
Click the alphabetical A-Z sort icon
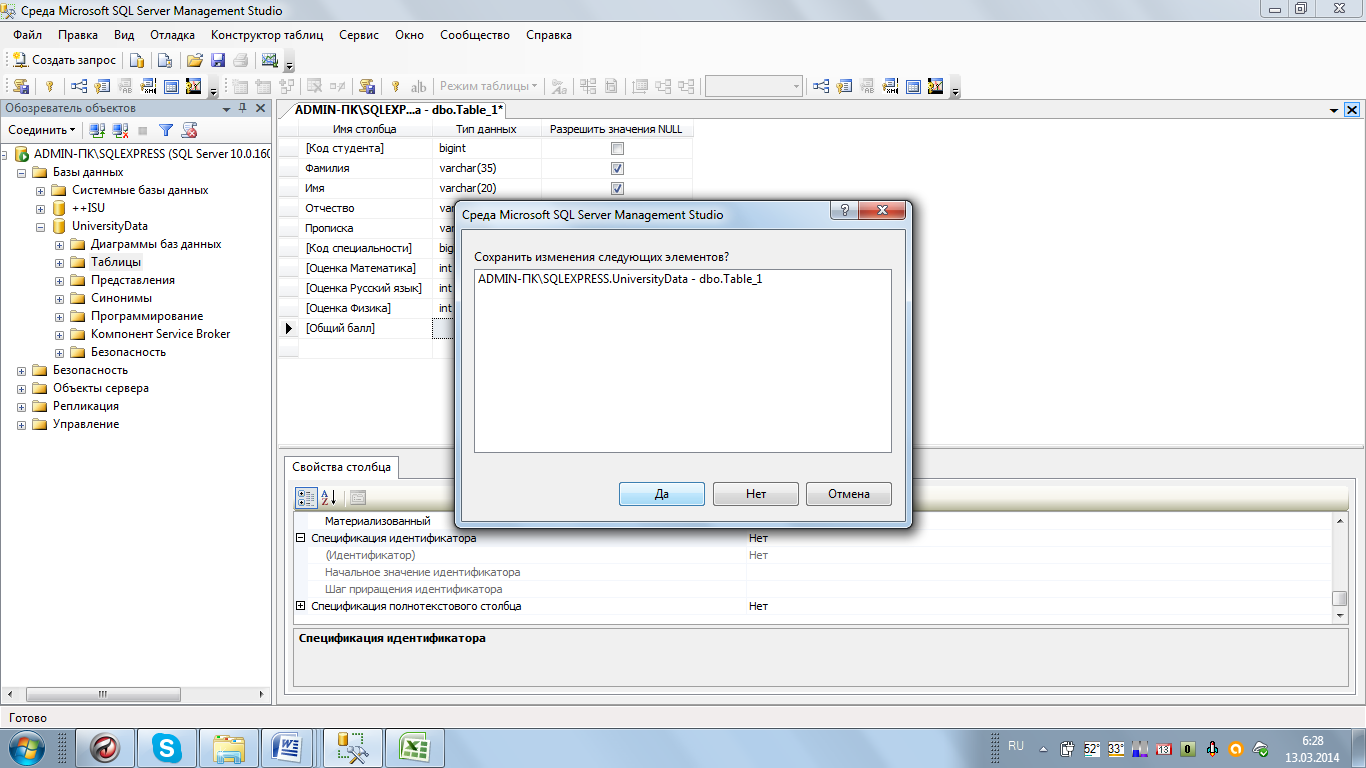[329, 498]
